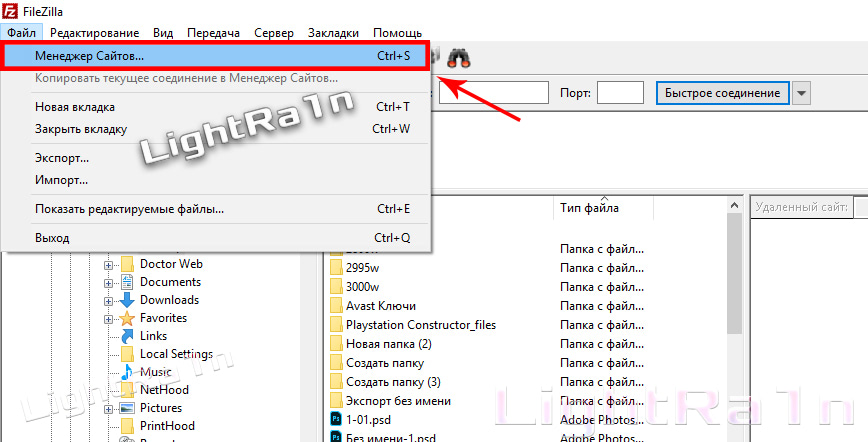Select the Local Settings tree item
The width and height of the screenshot is (868, 442).
pyautogui.click(x=176, y=354)
